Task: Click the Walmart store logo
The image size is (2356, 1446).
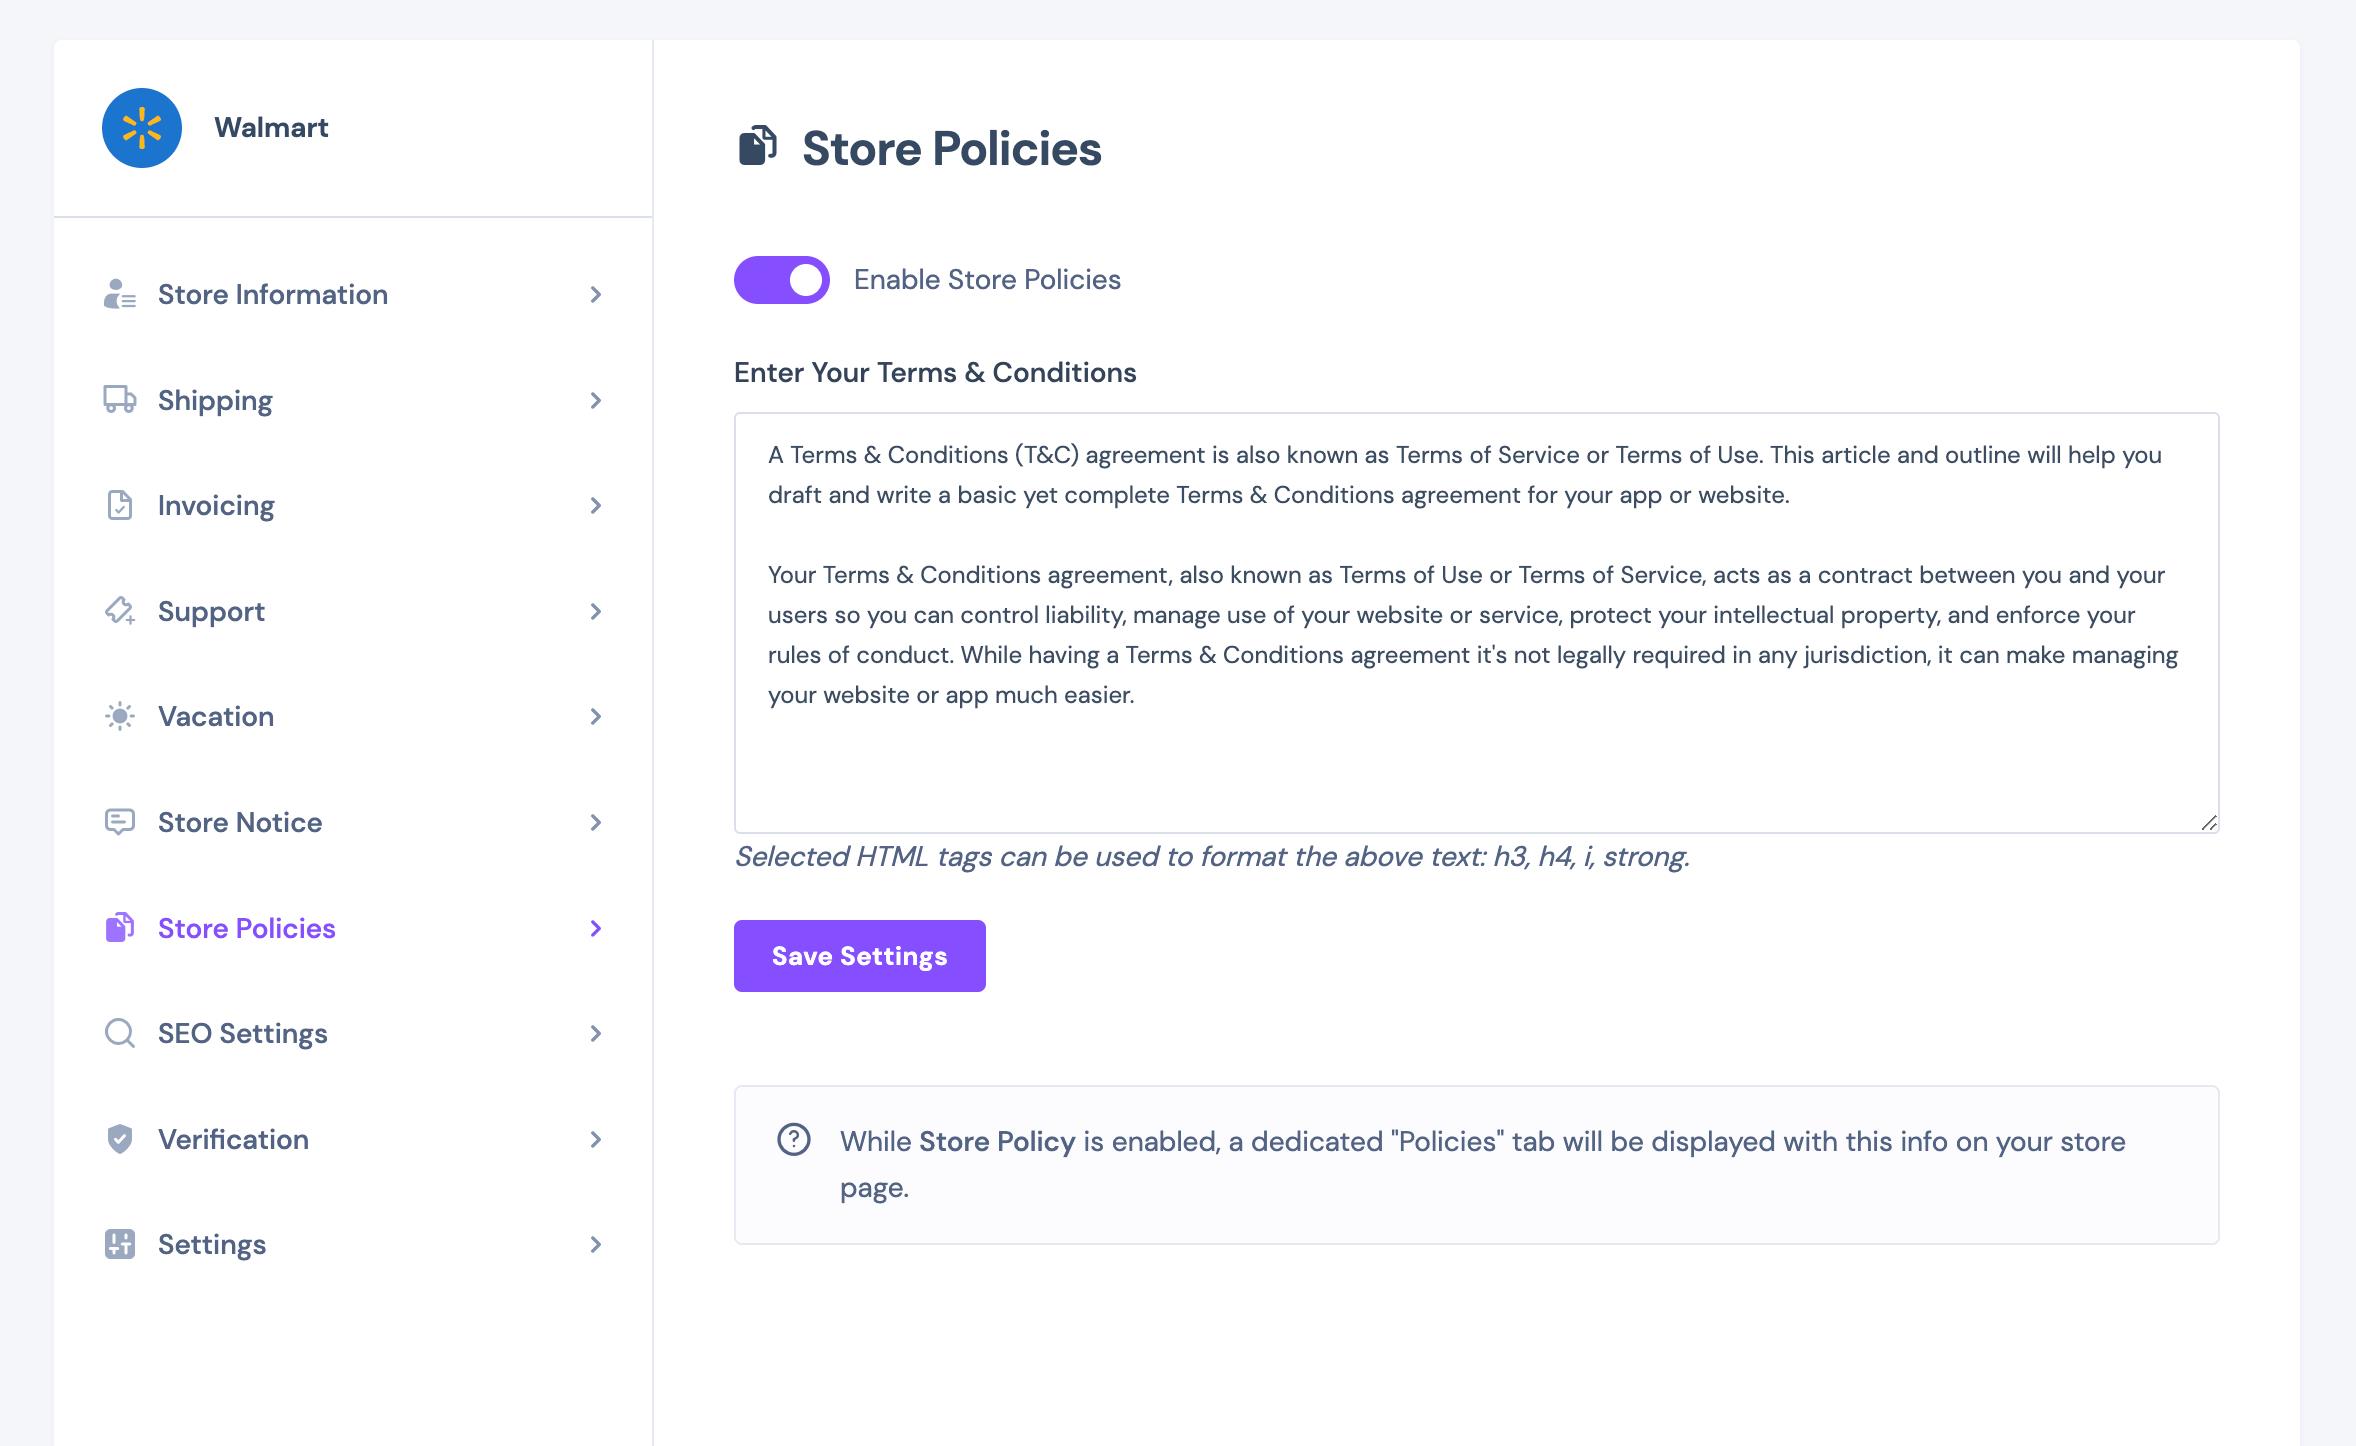Action: (x=142, y=128)
